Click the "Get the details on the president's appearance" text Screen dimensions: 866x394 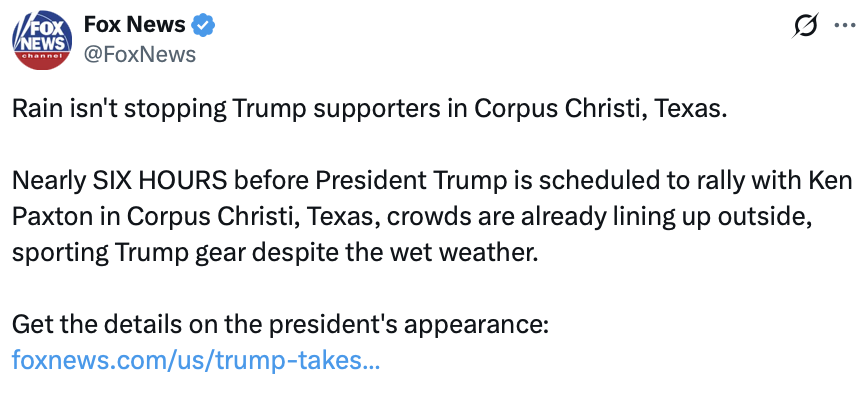point(281,325)
